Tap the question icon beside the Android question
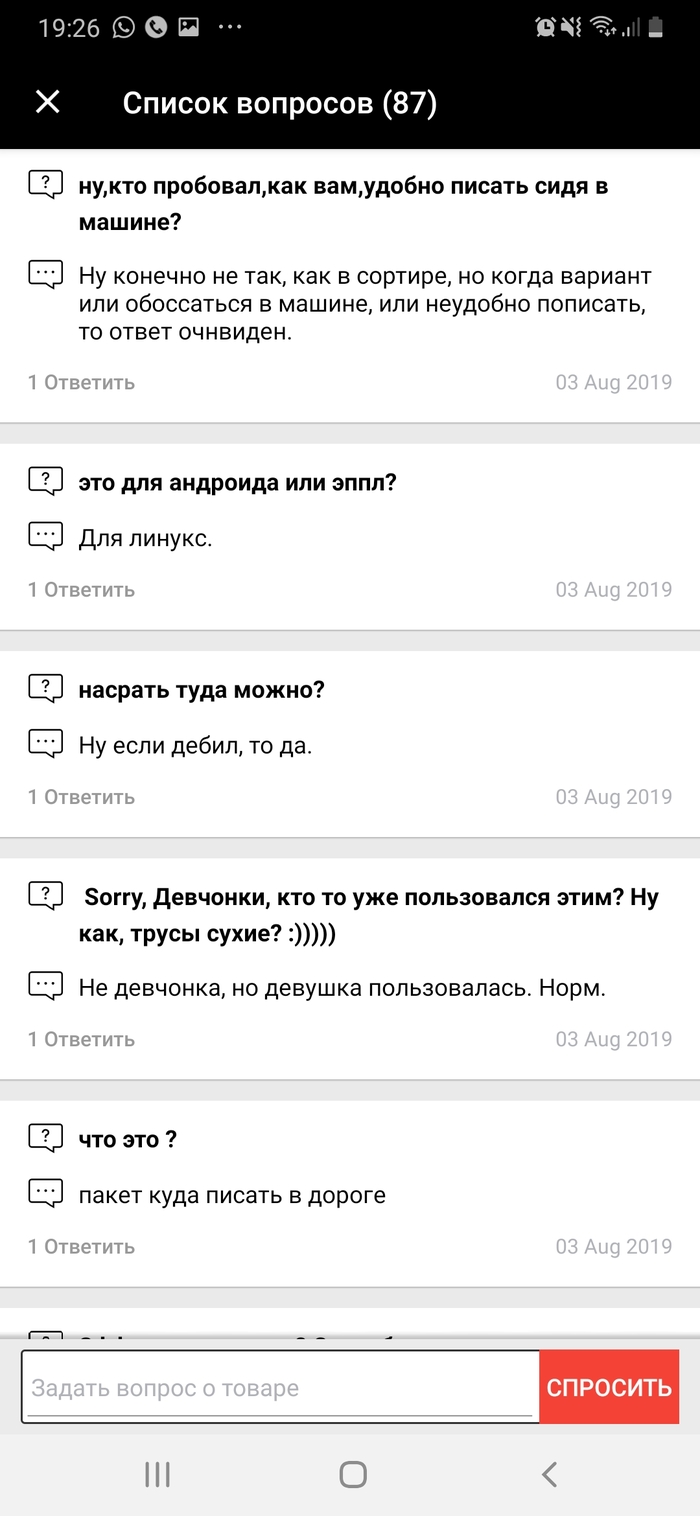700x1516 pixels. click(45, 481)
